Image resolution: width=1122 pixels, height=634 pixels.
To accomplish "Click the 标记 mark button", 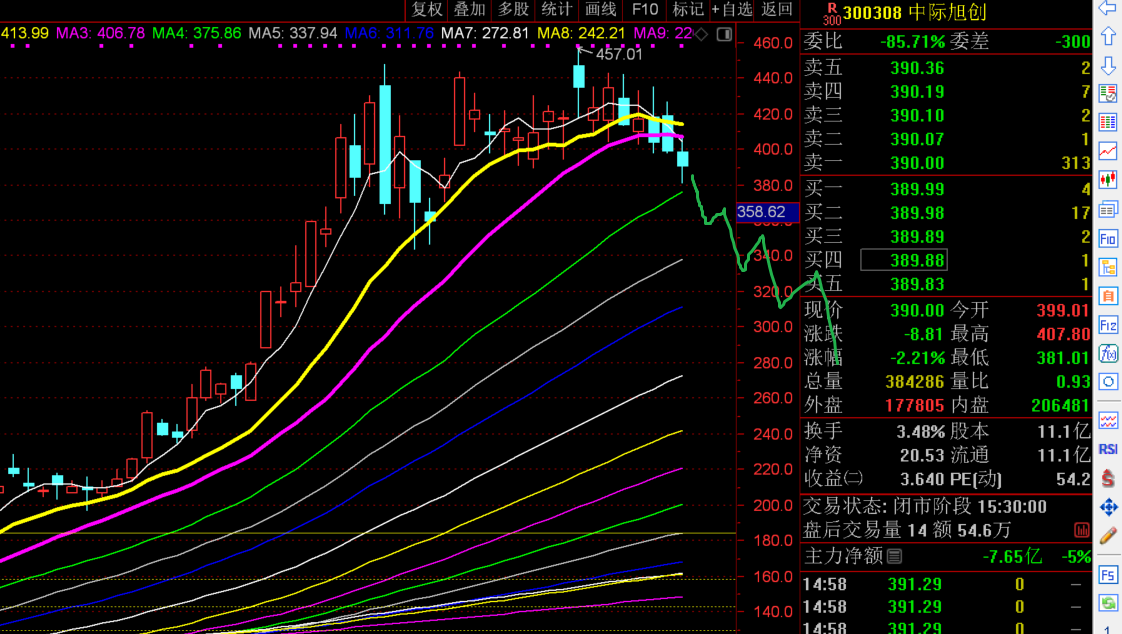I will (x=688, y=9).
